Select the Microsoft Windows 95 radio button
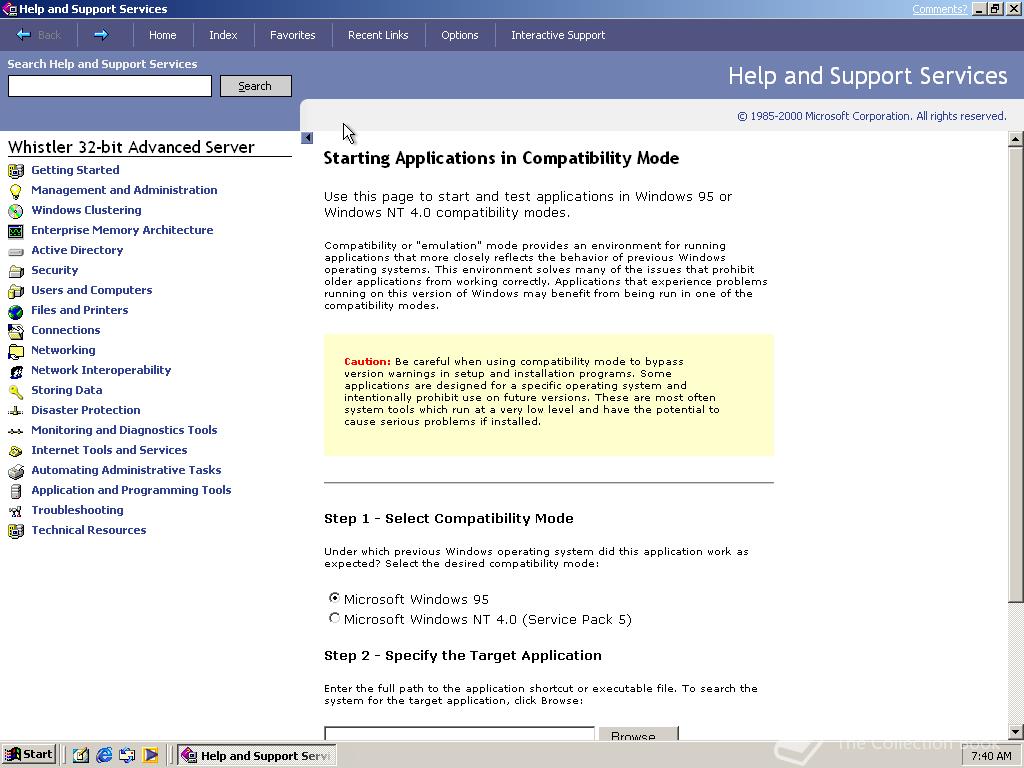The width and height of the screenshot is (1024, 768). point(334,598)
